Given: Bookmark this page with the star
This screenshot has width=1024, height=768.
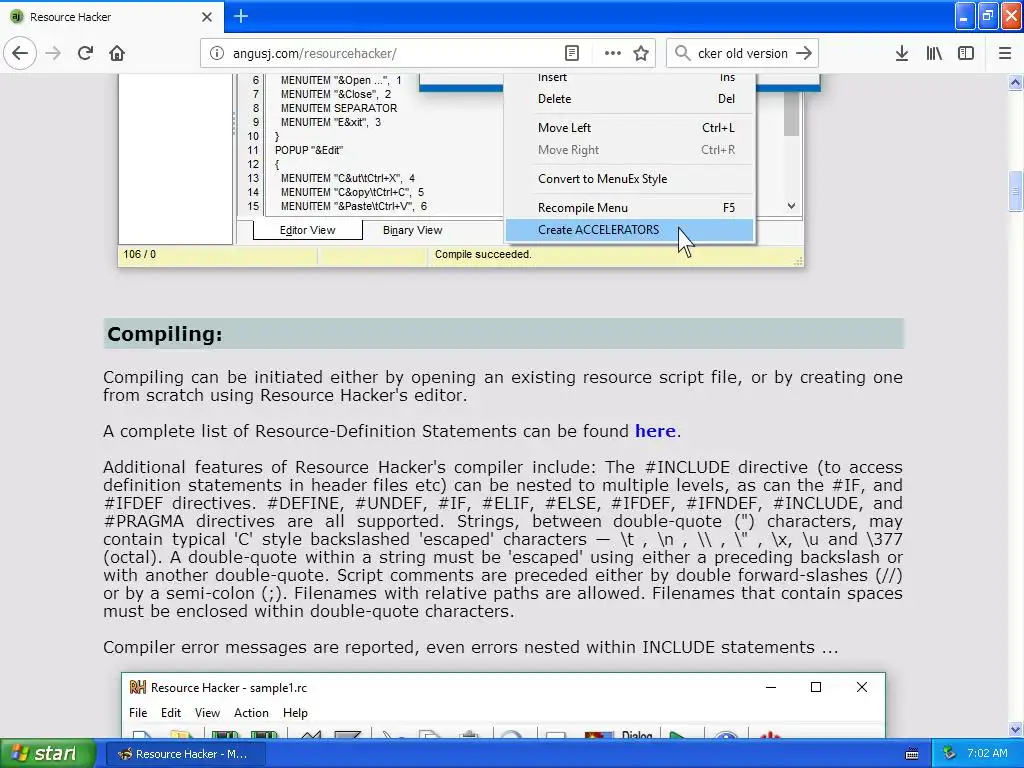Looking at the screenshot, I should point(641,54).
